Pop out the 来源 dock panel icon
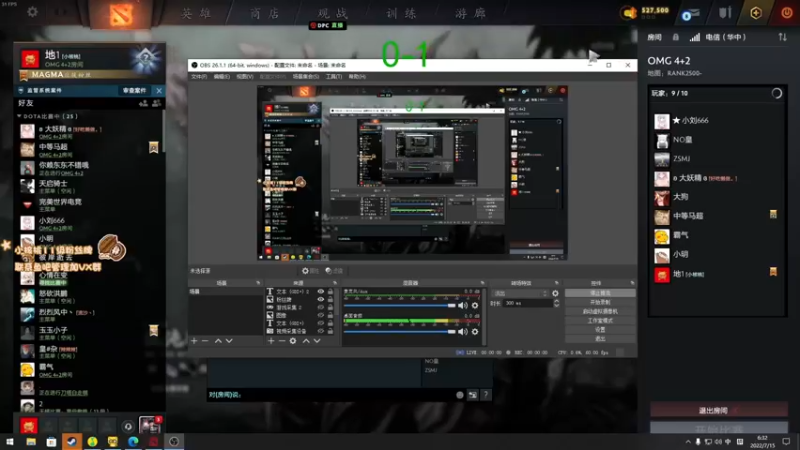The height and width of the screenshot is (450, 800). click(335, 283)
